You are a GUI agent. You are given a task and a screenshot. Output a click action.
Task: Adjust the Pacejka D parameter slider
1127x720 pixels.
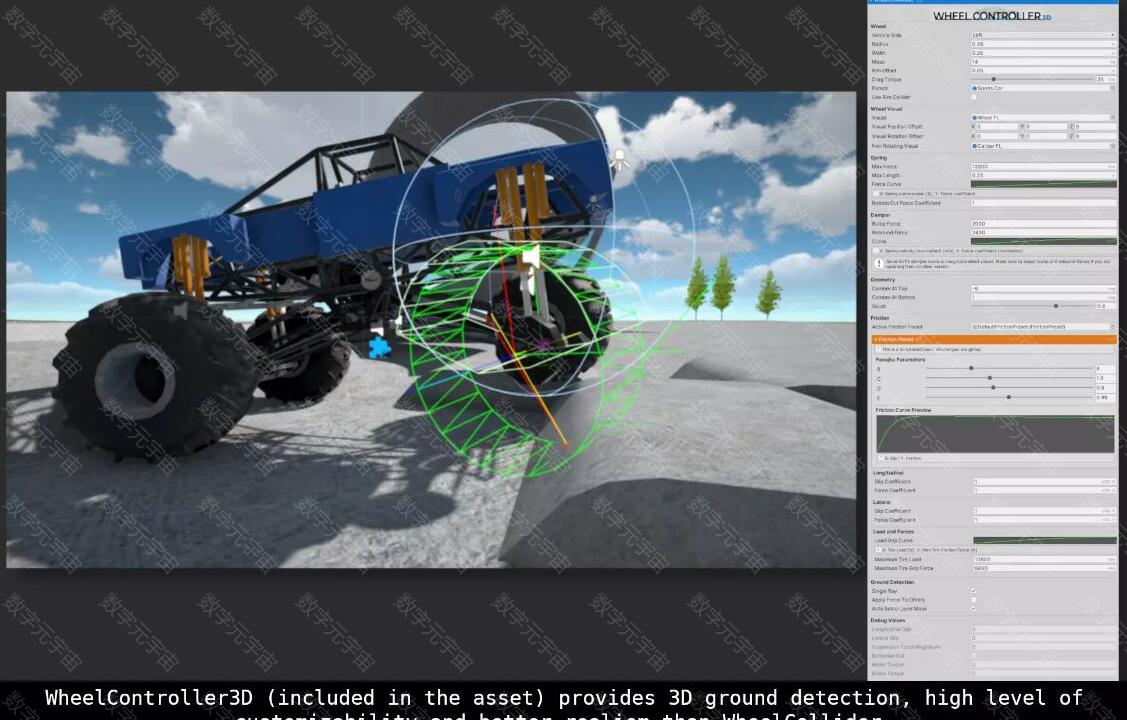[1009, 387]
